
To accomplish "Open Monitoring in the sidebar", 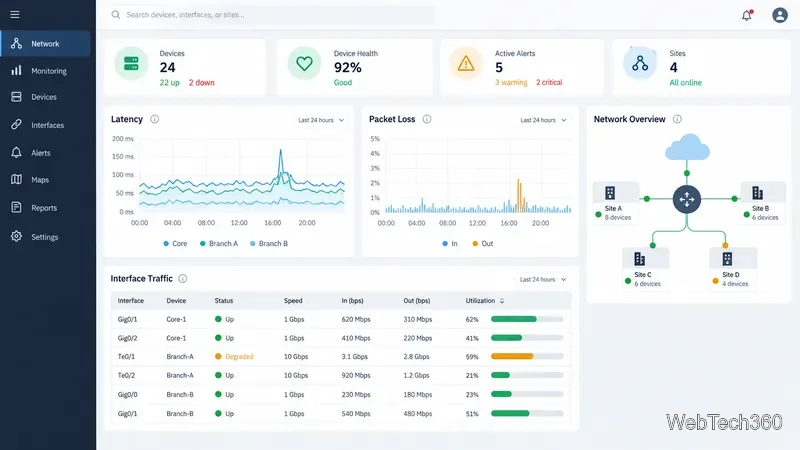I will click(x=46, y=71).
